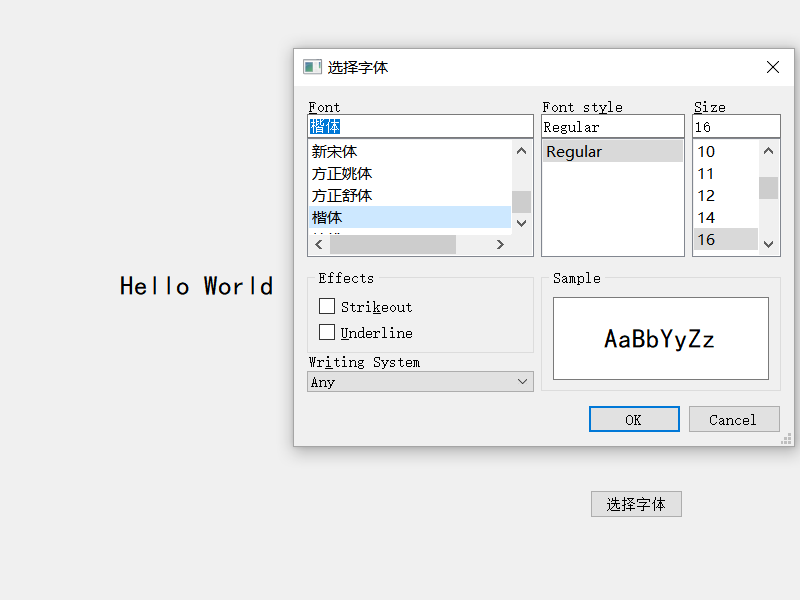Image resolution: width=800 pixels, height=600 pixels.
Task: Close the 选择字体 dialog
Action: click(772, 67)
